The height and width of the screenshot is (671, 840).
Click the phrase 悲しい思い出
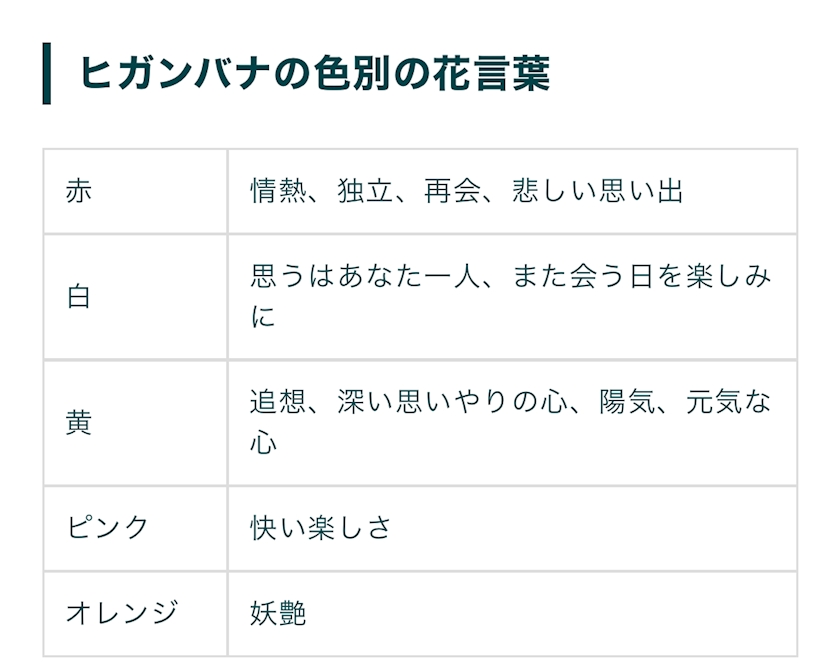(597, 191)
